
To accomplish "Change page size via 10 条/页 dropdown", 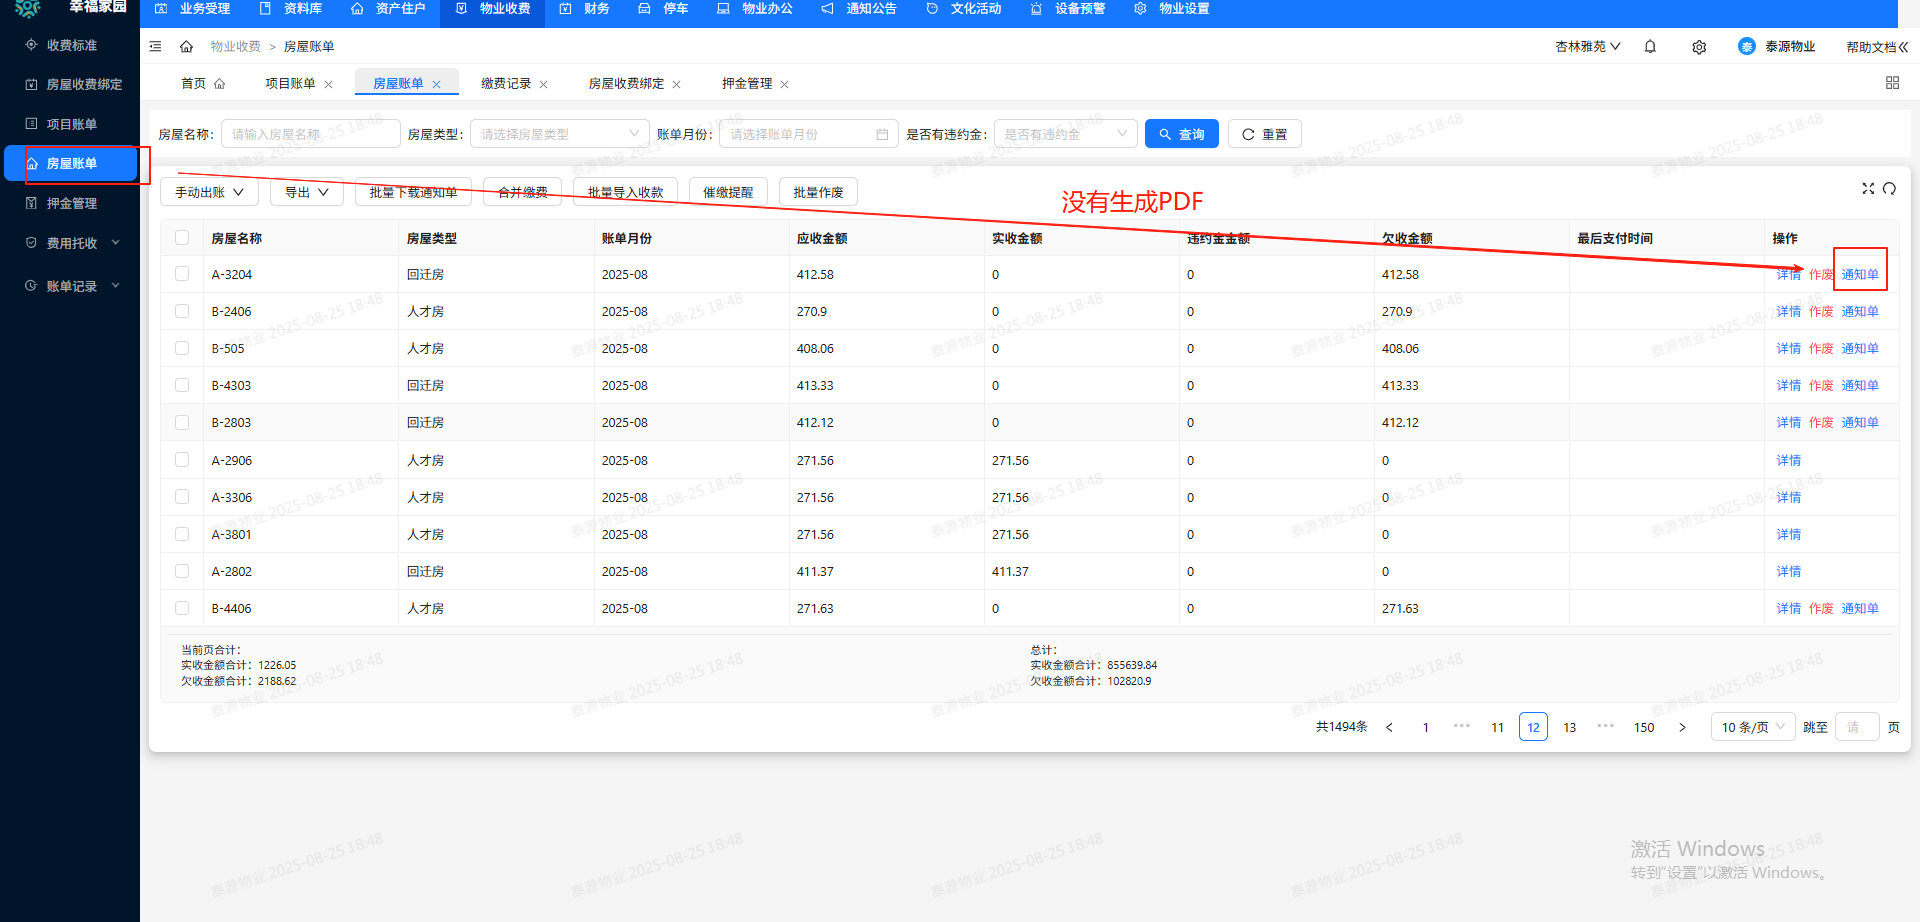I will [1752, 728].
